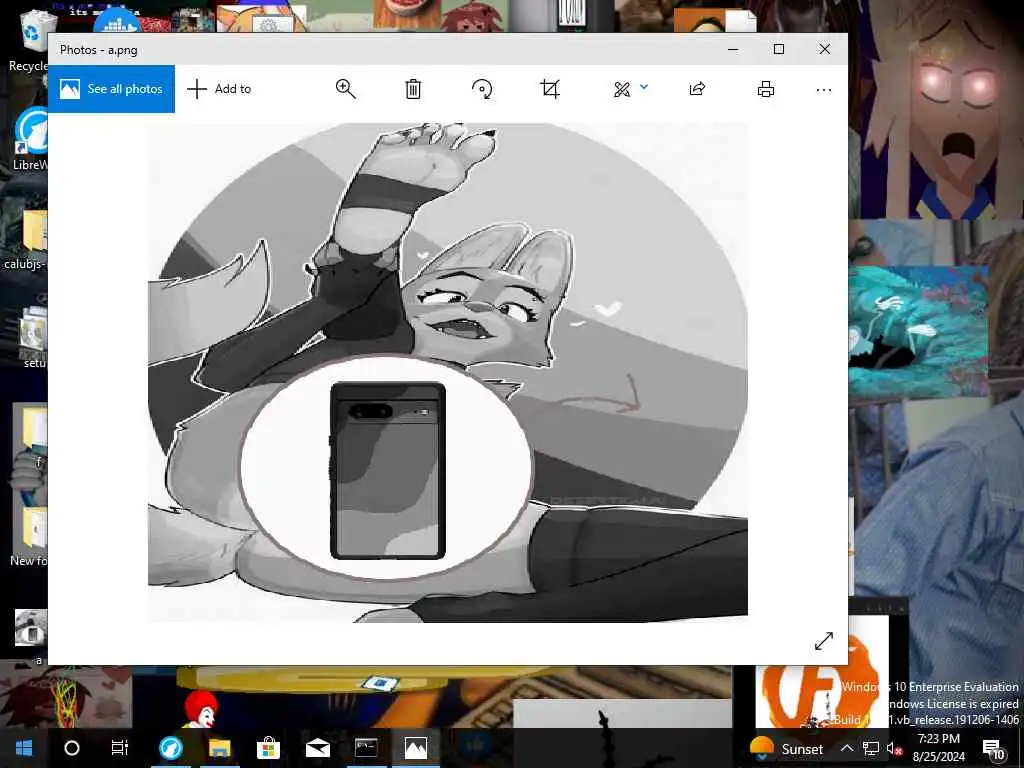Open File Explorer from the taskbar
Image resolution: width=1024 pixels, height=768 pixels.
pyautogui.click(x=219, y=748)
